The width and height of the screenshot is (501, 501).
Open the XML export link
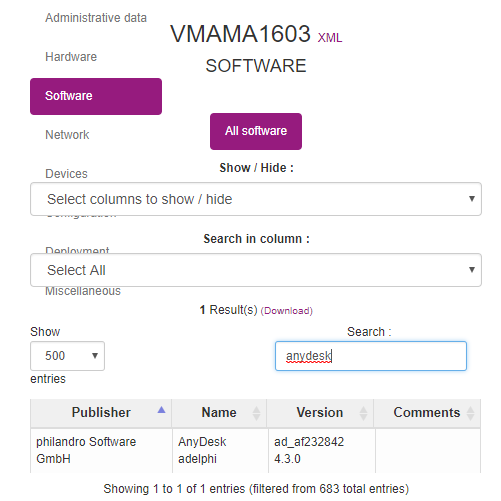[x=330, y=38]
